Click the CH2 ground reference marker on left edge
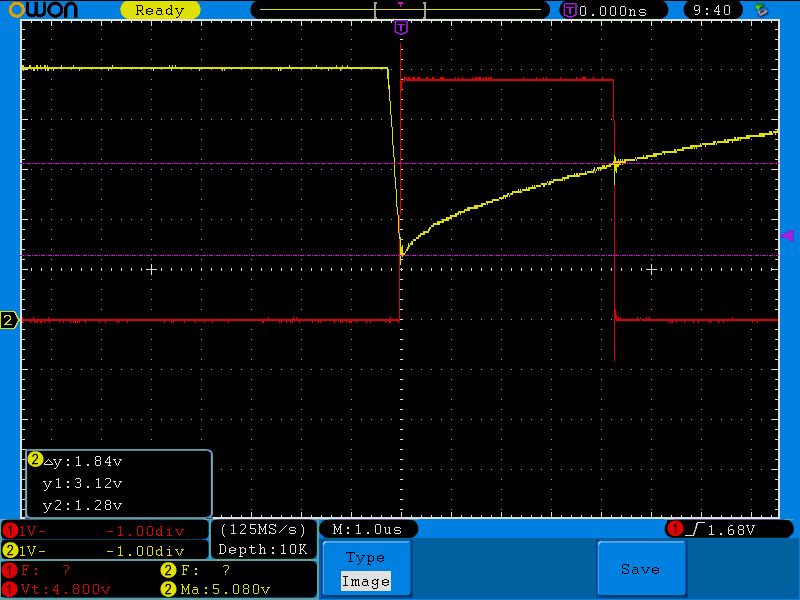The width and height of the screenshot is (800, 600). [8, 320]
